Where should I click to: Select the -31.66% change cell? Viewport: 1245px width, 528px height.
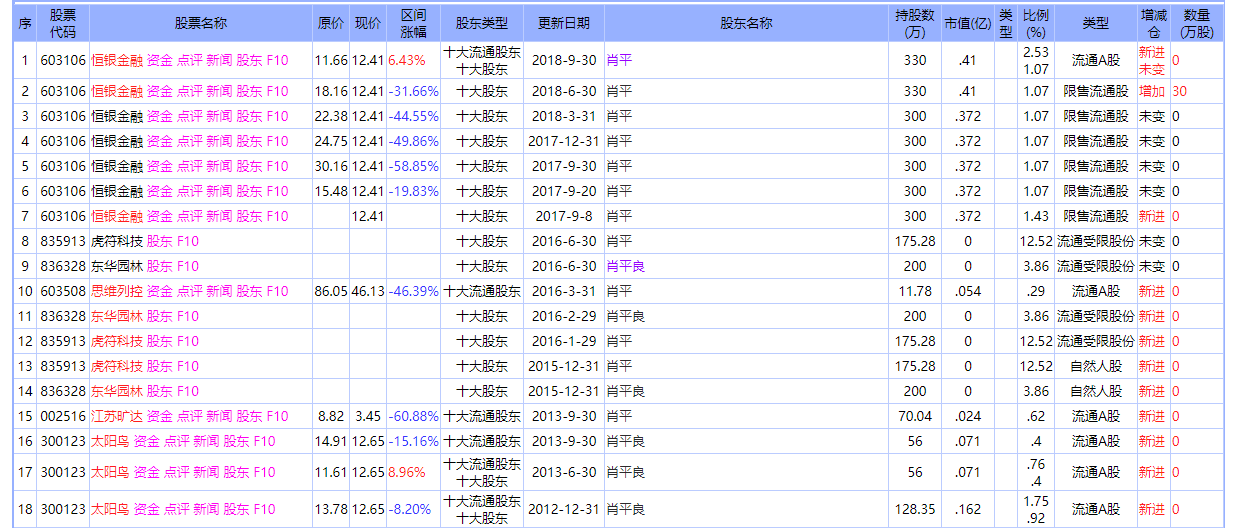(413, 91)
